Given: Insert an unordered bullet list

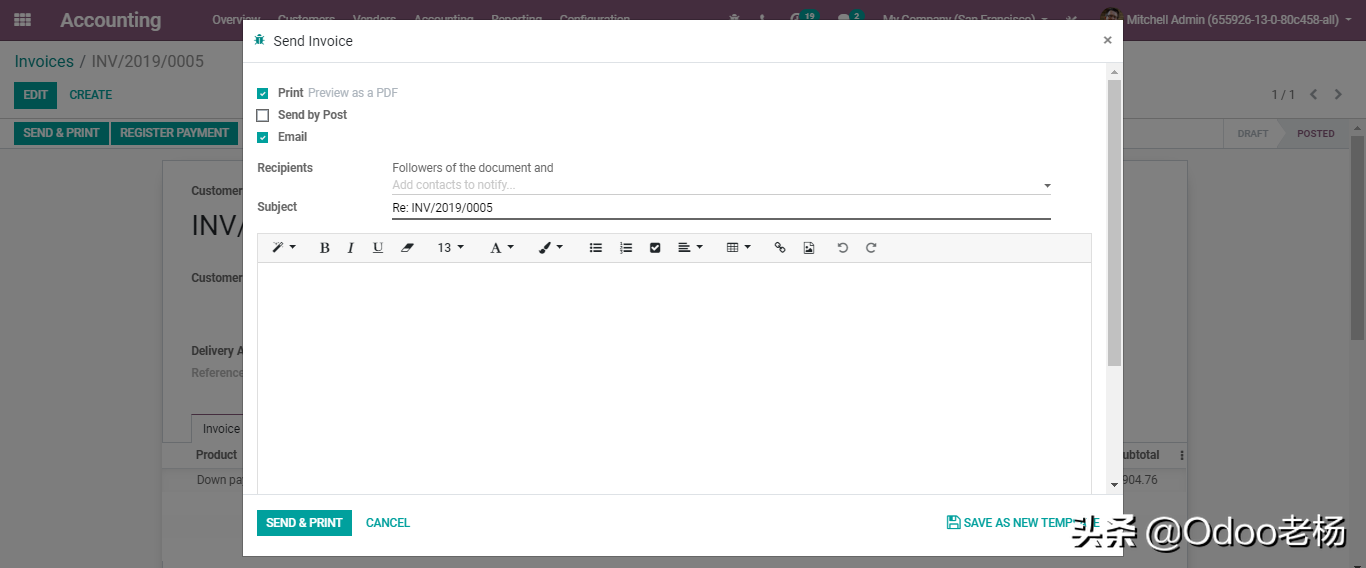Looking at the screenshot, I should point(596,248).
